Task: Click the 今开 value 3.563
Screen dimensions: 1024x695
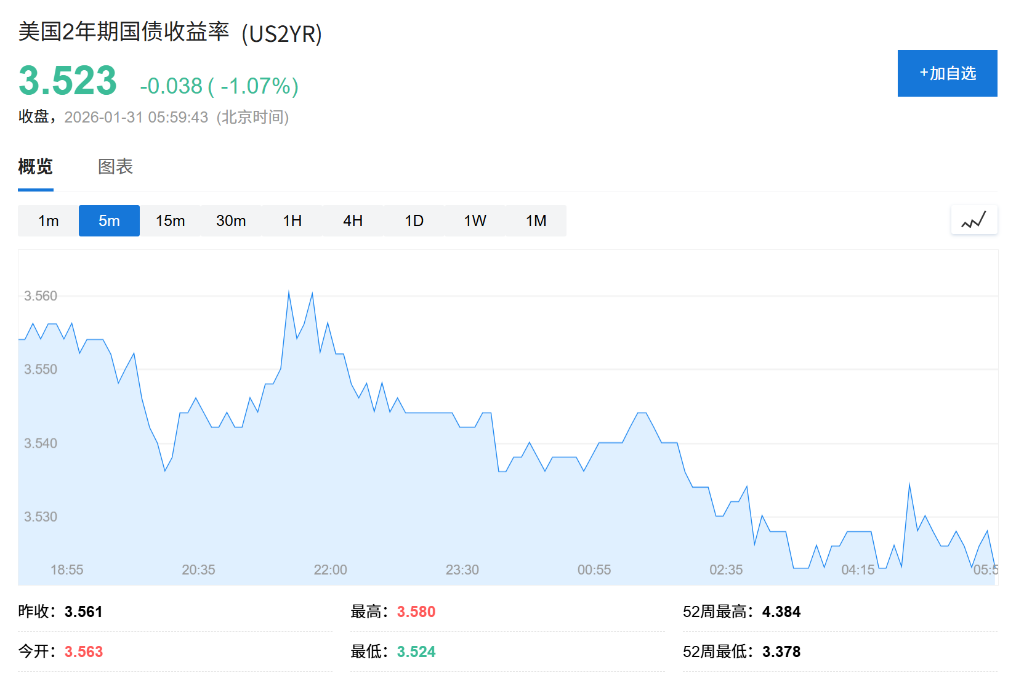Action: coord(84,651)
